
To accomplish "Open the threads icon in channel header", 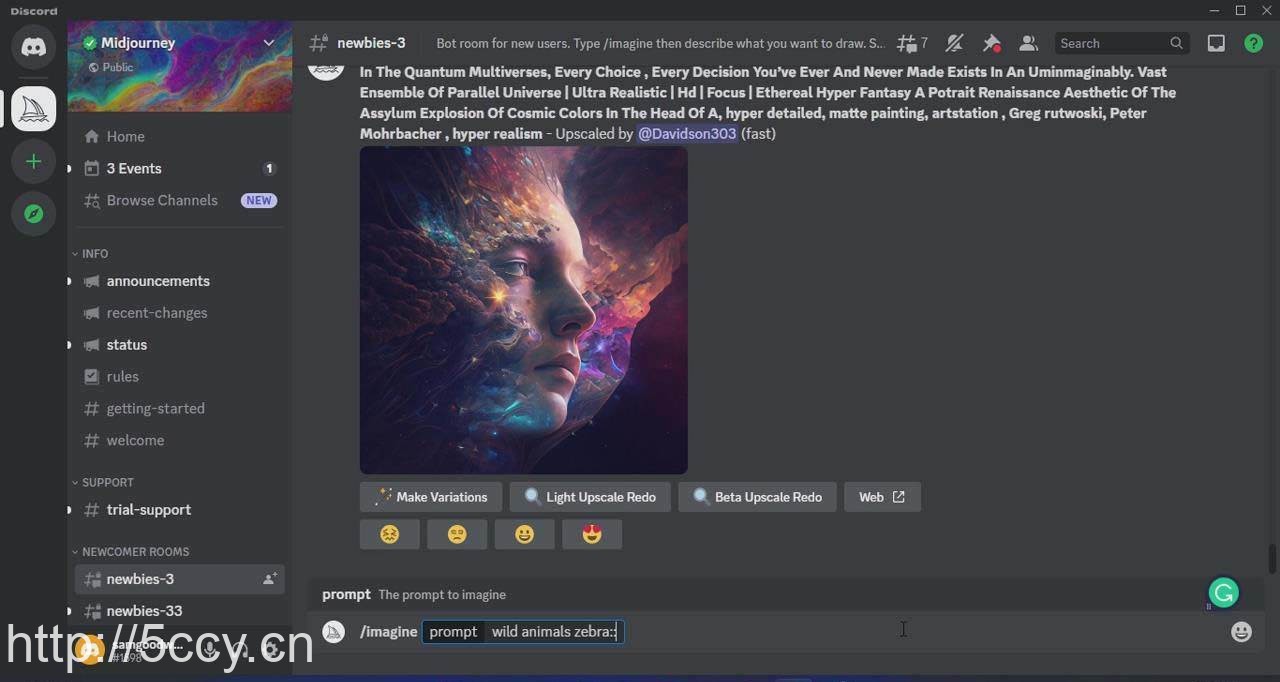I will click(911, 43).
